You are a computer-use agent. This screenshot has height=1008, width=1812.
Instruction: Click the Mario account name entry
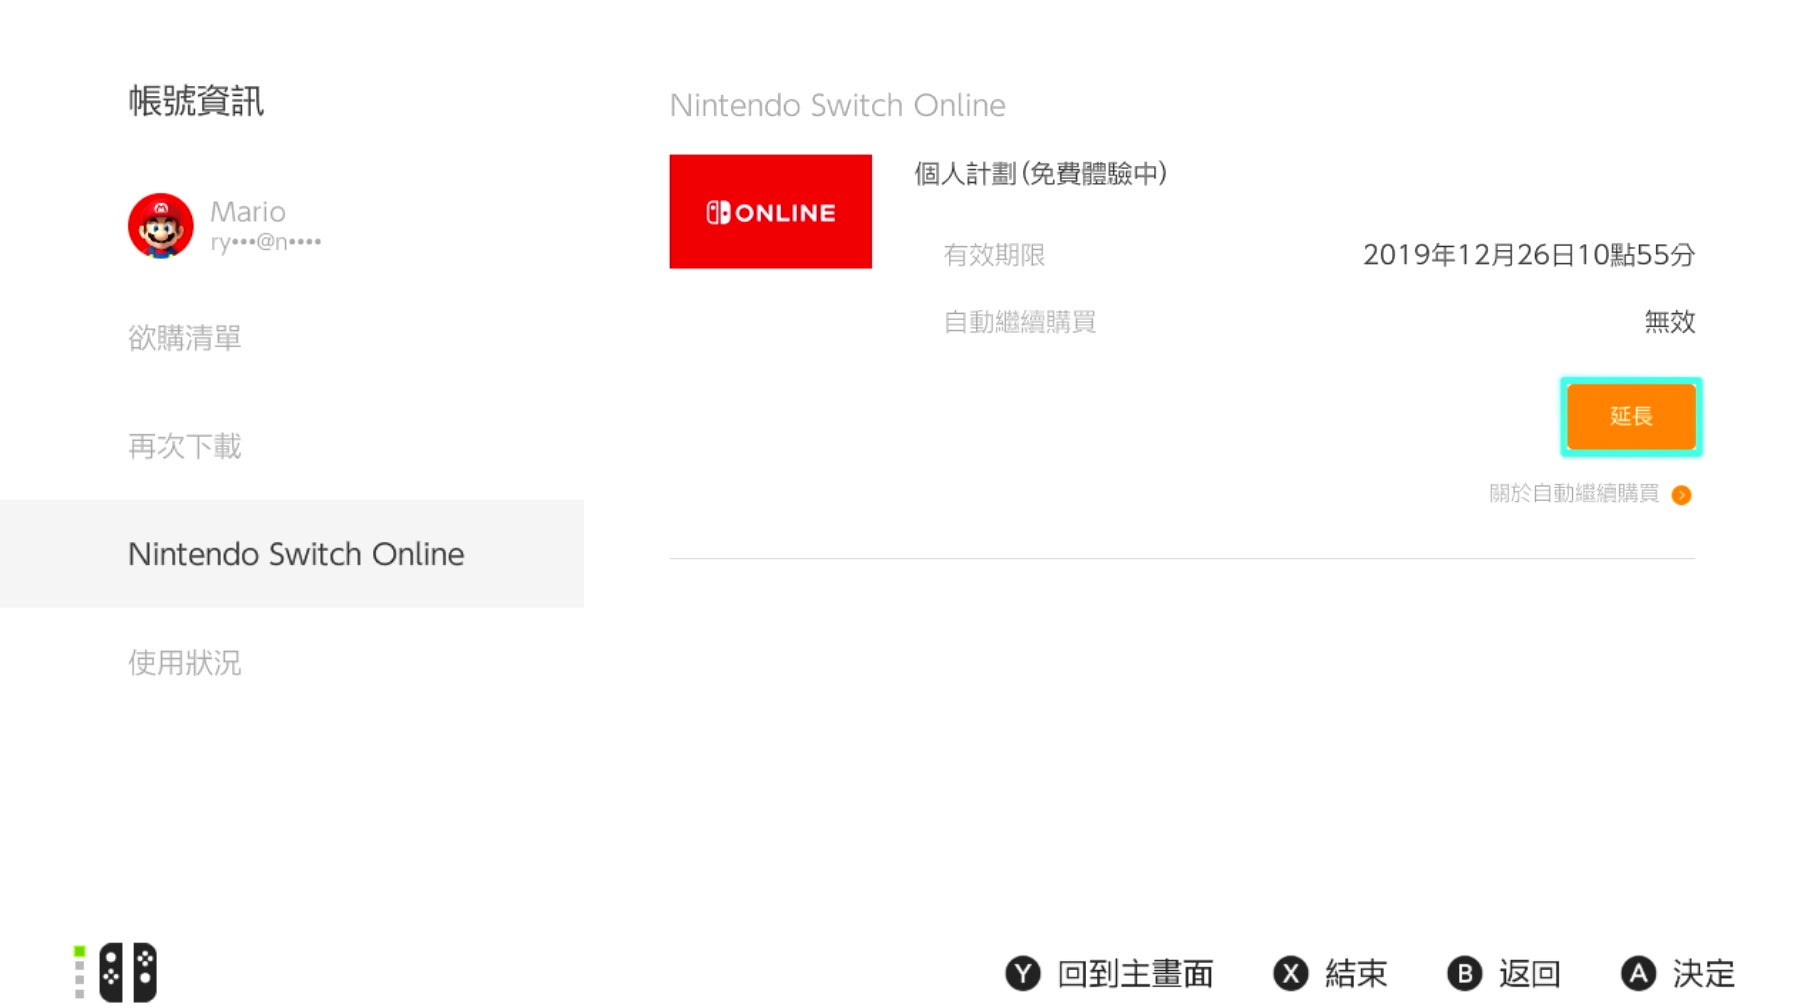248,212
